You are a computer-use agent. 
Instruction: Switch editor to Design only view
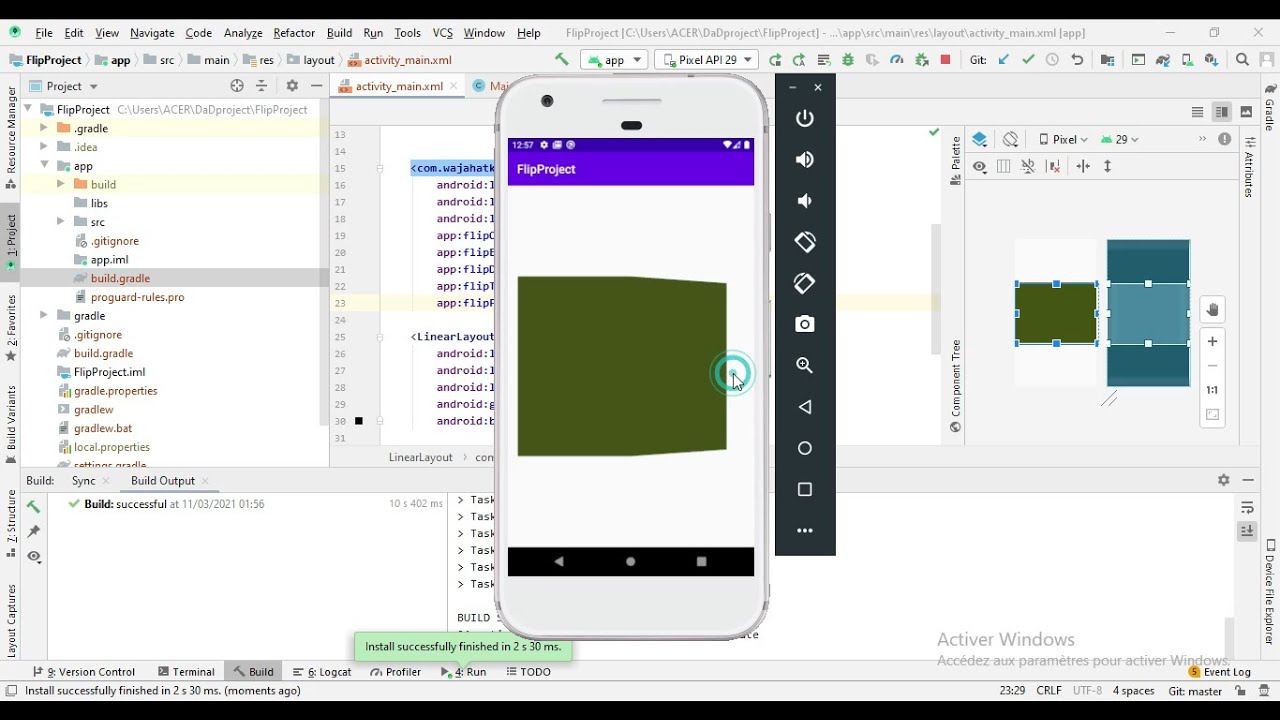1246,112
